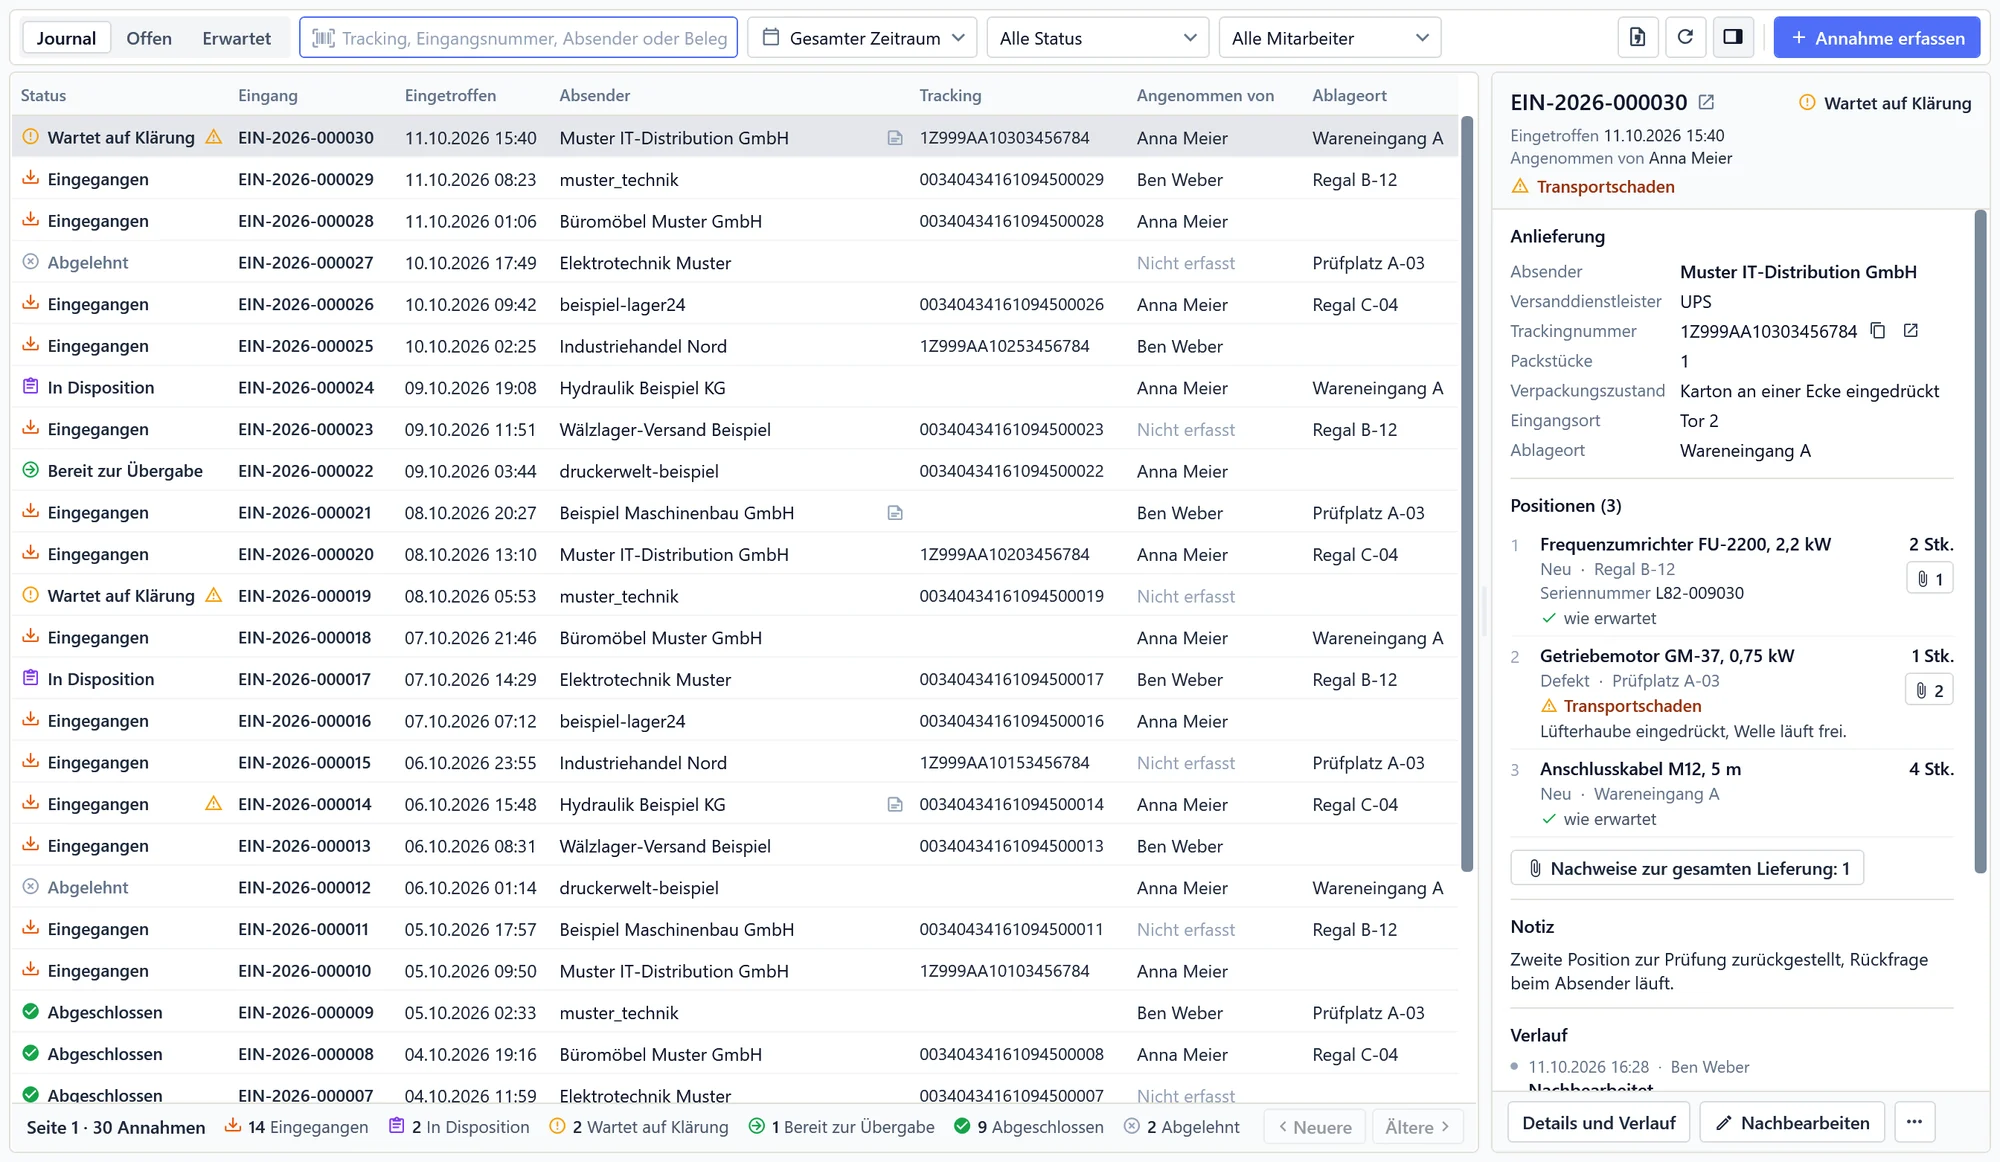Filter by 9 Abgeschlossen in footer
Screen dimensions: 2000x1162
pyautogui.click(x=1029, y=1127)
